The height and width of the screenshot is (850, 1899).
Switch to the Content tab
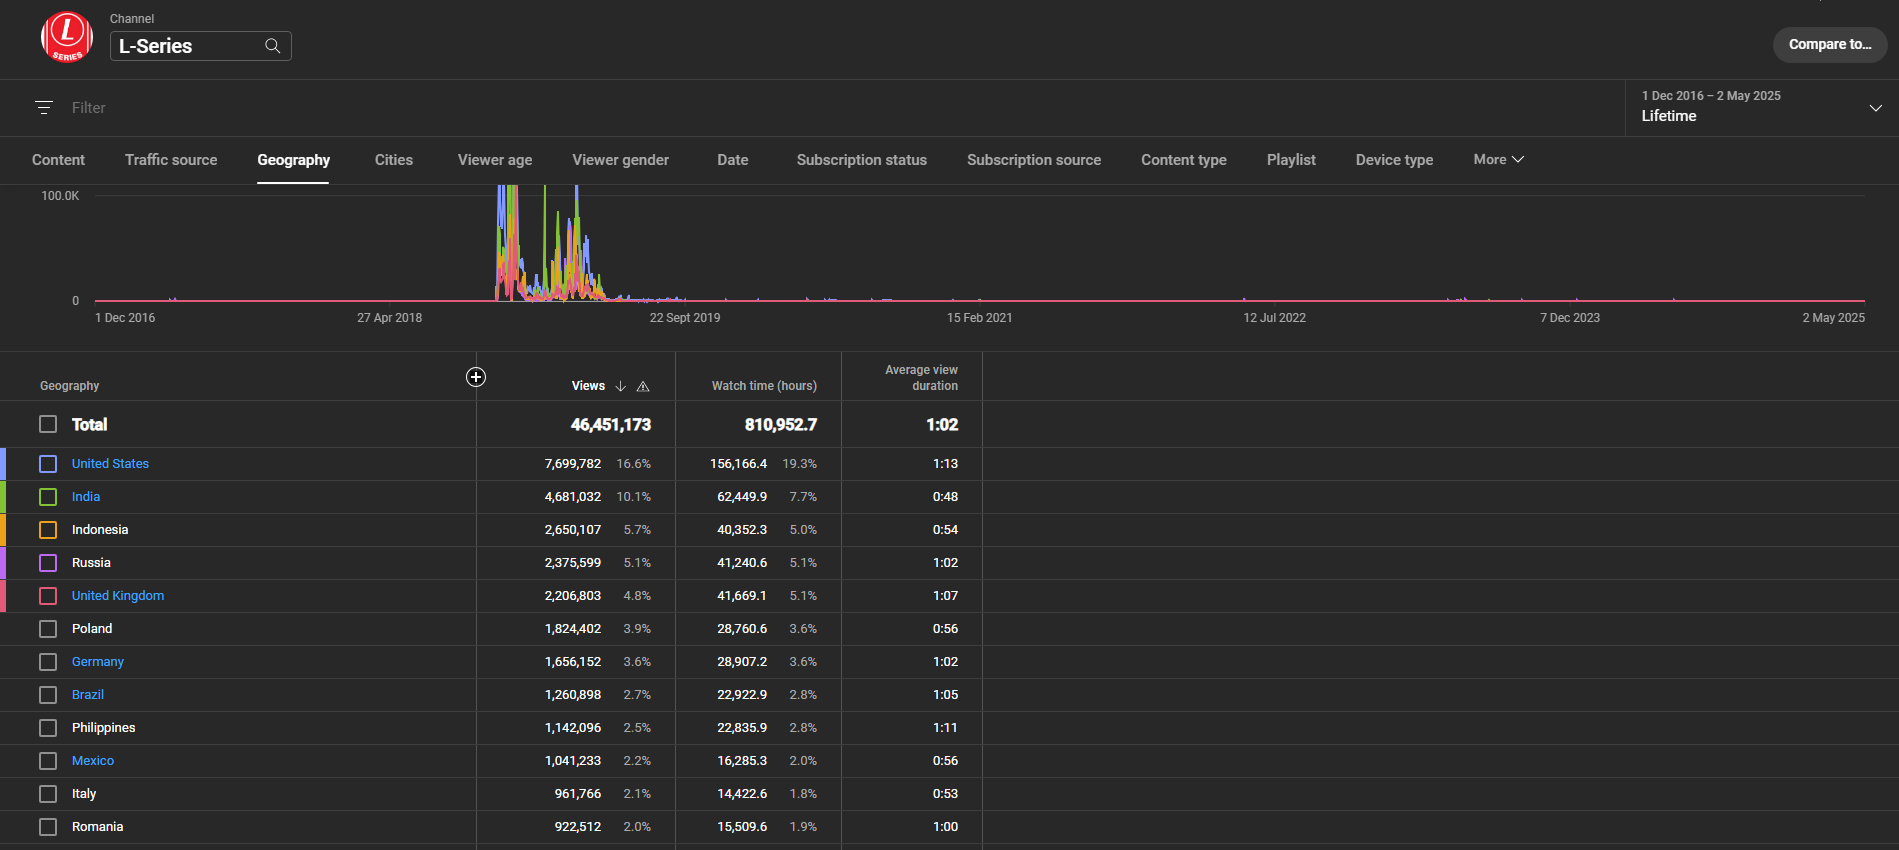(x=58, y=160)
